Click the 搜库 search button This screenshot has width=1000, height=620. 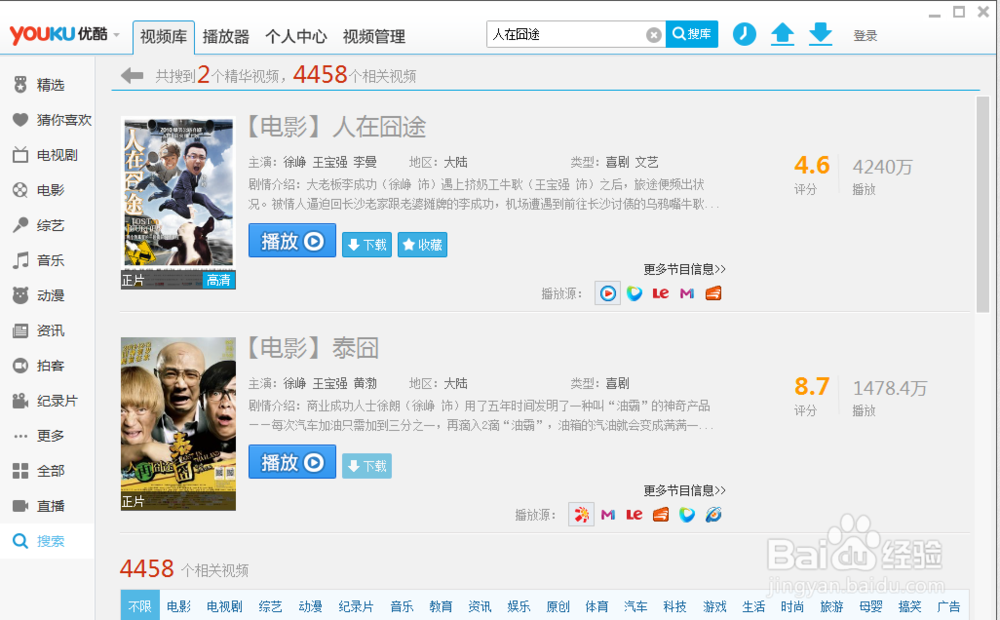click(692, 34)
